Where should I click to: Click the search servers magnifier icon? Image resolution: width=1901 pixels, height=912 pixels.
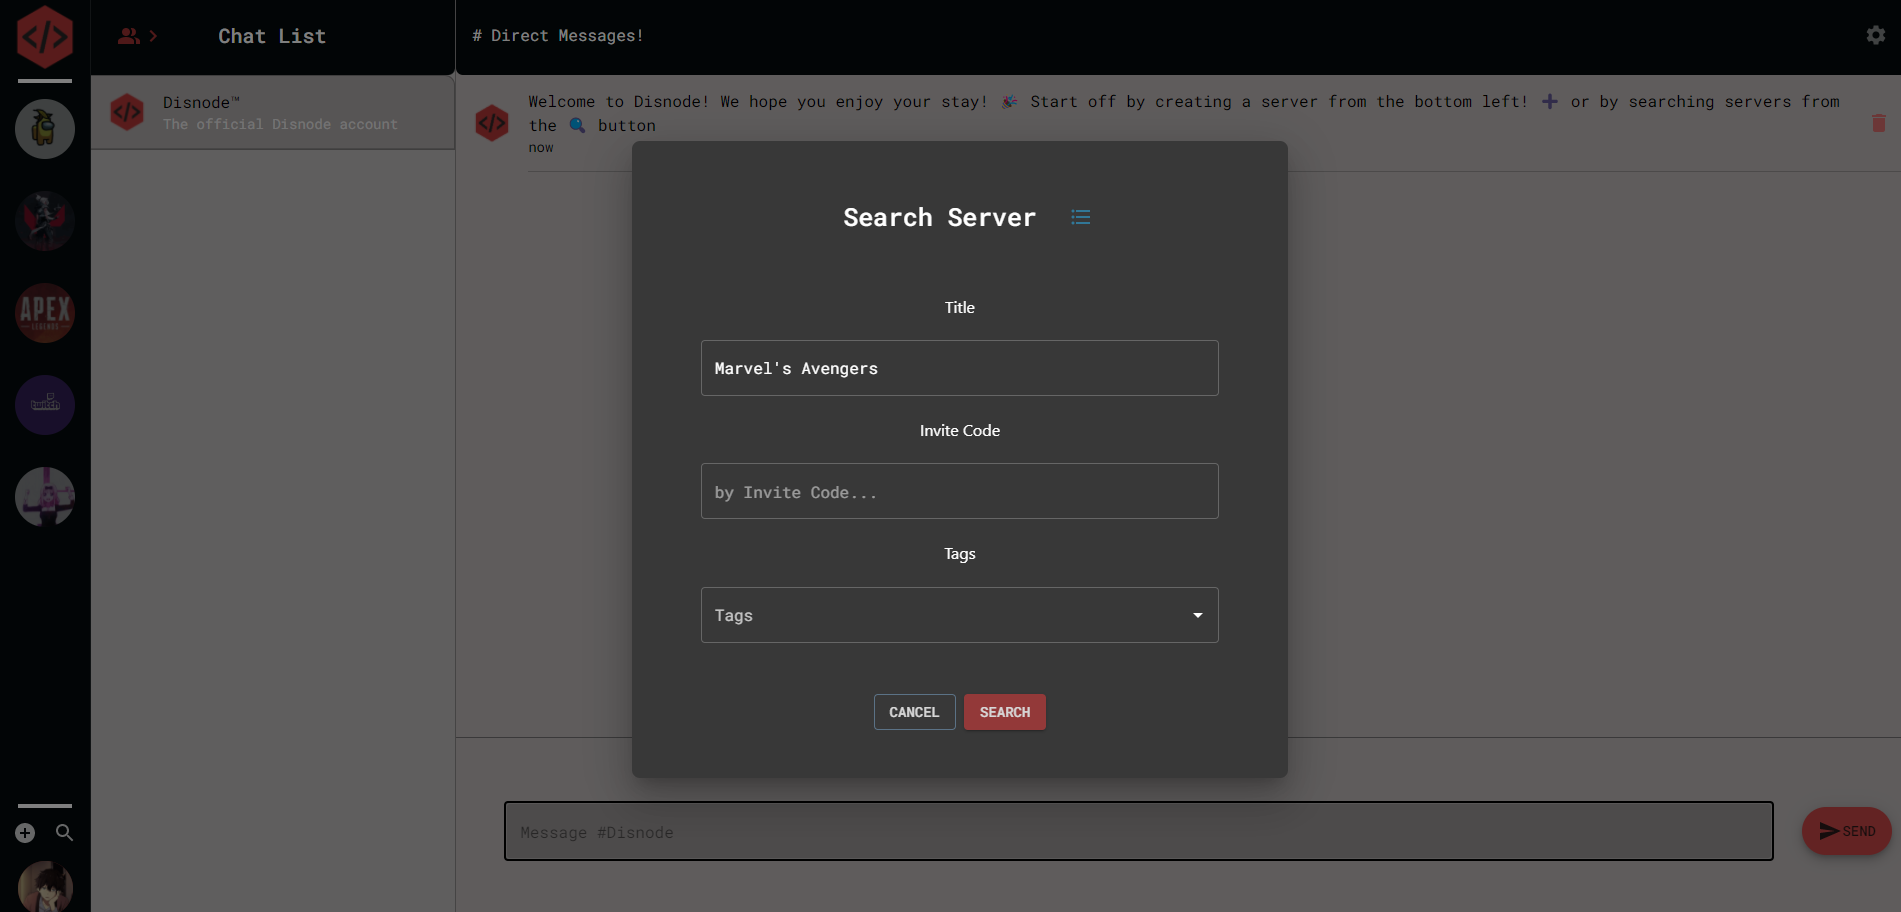pyautogui.click(x=64, y=833)
